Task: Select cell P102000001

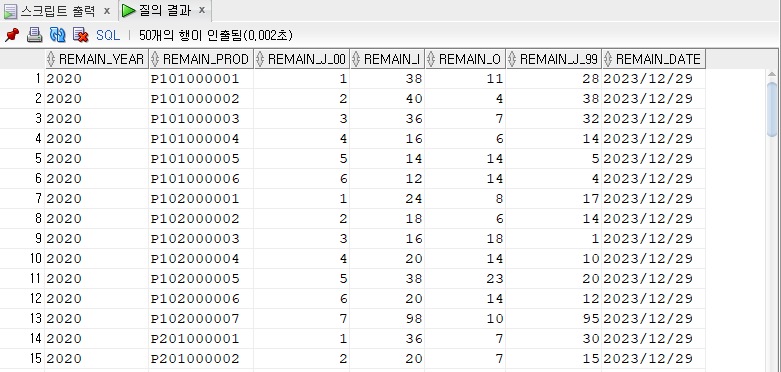Action: coord(201,199)
